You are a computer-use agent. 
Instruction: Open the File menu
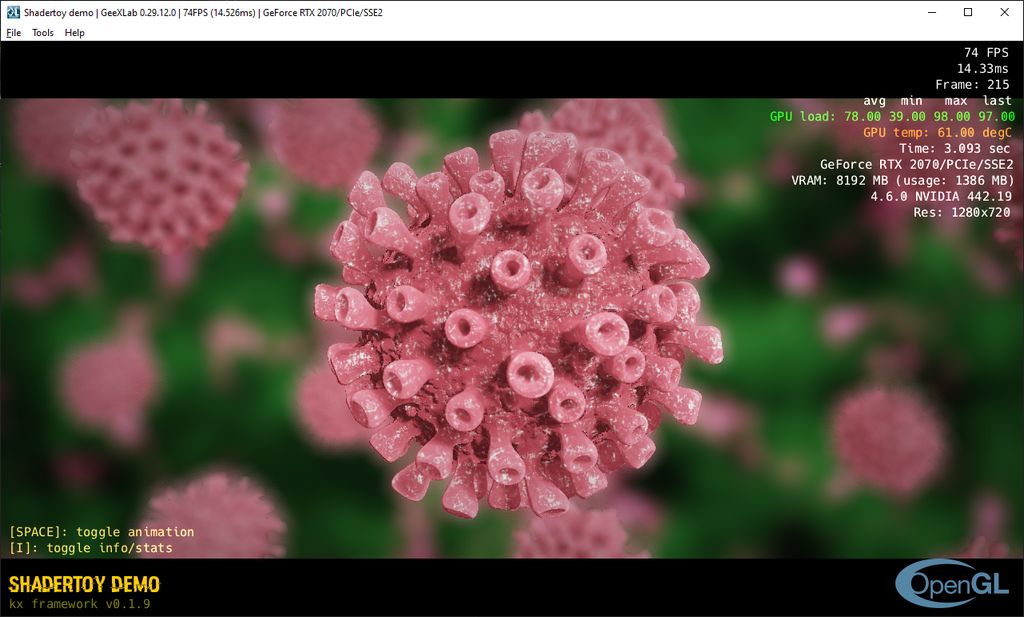(x=14, y=33)
